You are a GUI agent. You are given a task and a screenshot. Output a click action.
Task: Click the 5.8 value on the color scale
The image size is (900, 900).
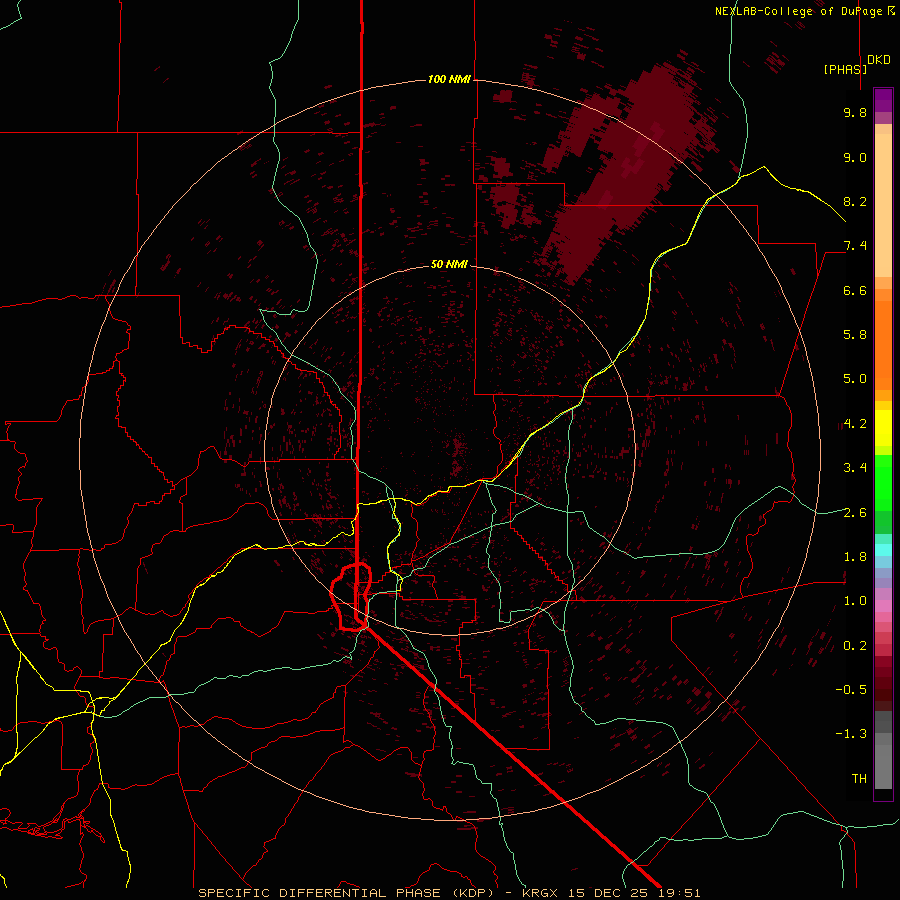(x=855, y=335)
